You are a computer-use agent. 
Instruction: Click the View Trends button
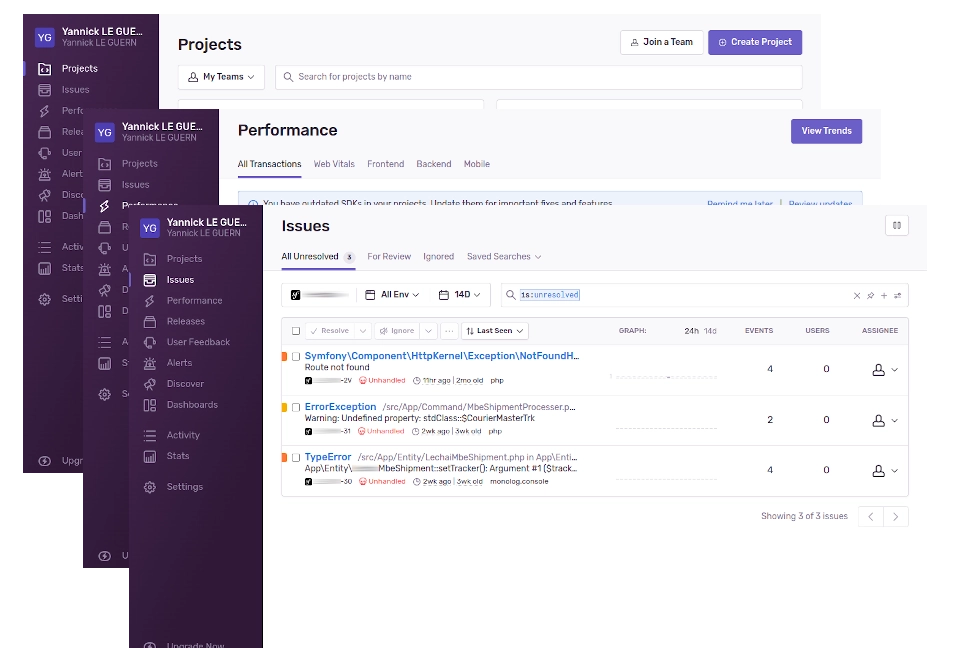[x=826, y=131]
